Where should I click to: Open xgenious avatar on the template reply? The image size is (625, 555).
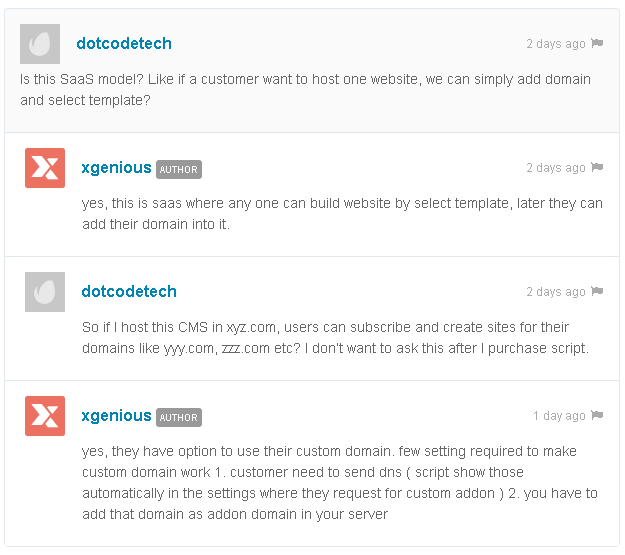pos(45,168)
